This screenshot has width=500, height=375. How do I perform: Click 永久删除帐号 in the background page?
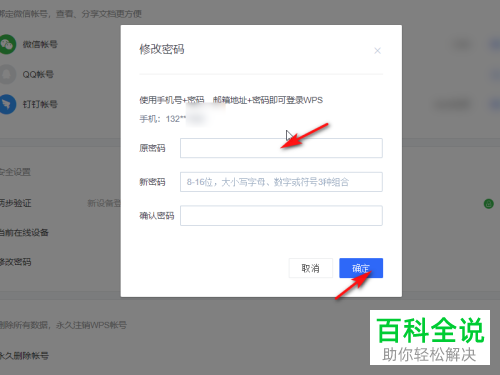point(24,356)
